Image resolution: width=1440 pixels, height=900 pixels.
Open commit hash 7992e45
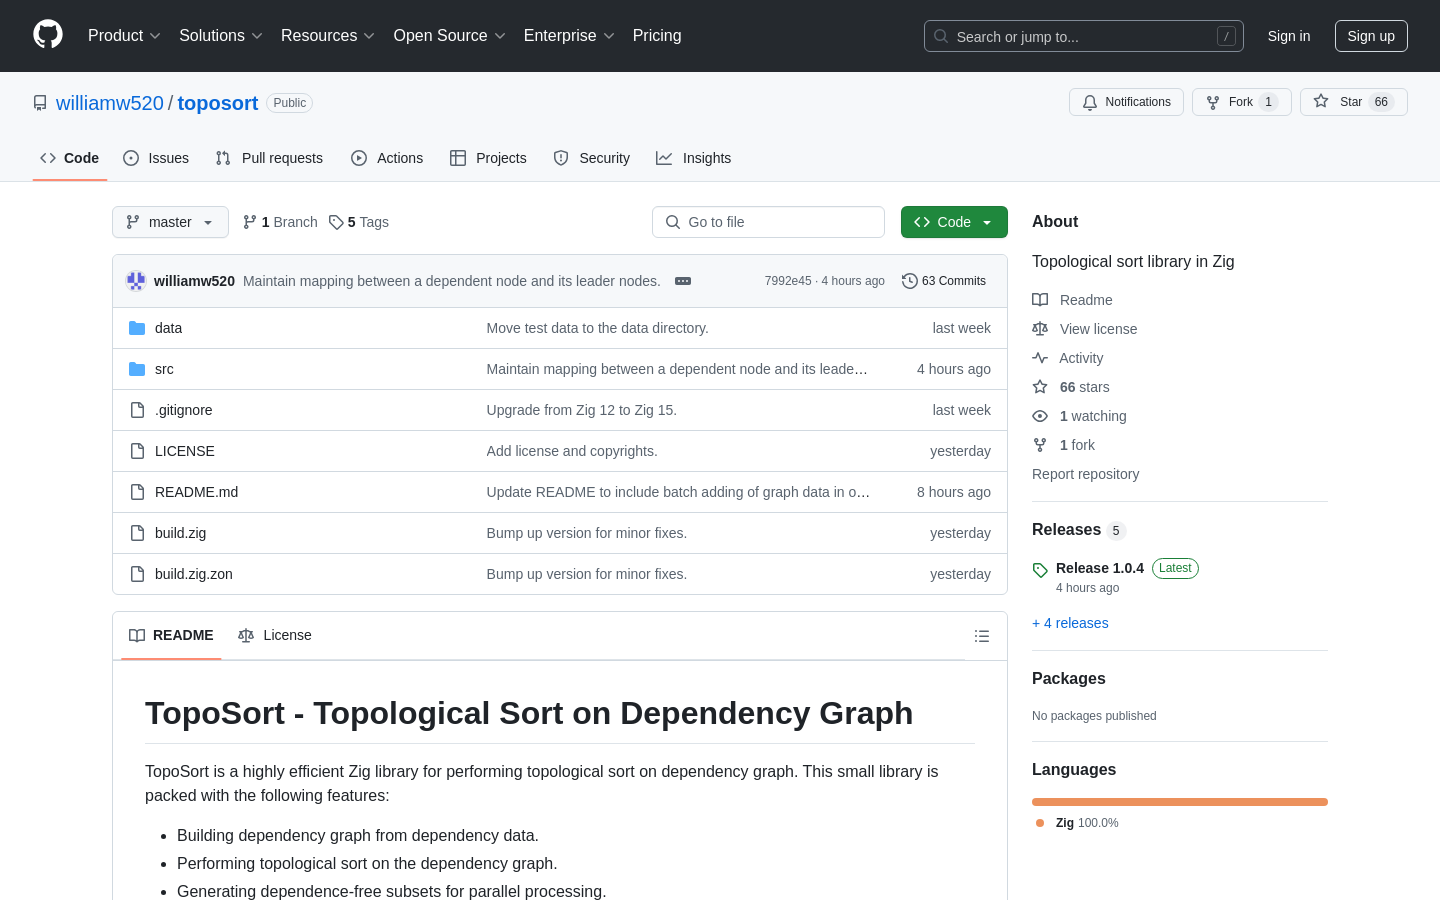pos(788,281)
